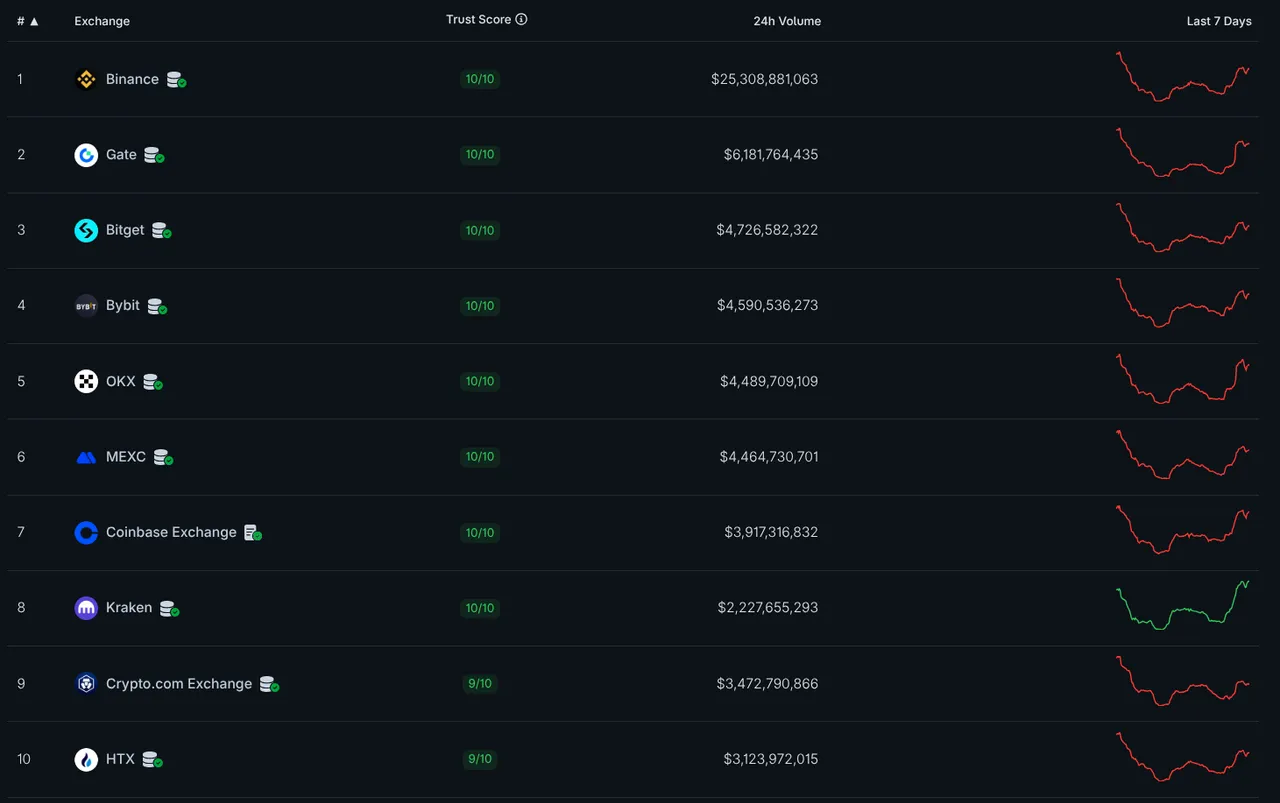Click OKX's 7-day volume sparkline
This screenshot has height=803, width=1280.
point(1183,379)
